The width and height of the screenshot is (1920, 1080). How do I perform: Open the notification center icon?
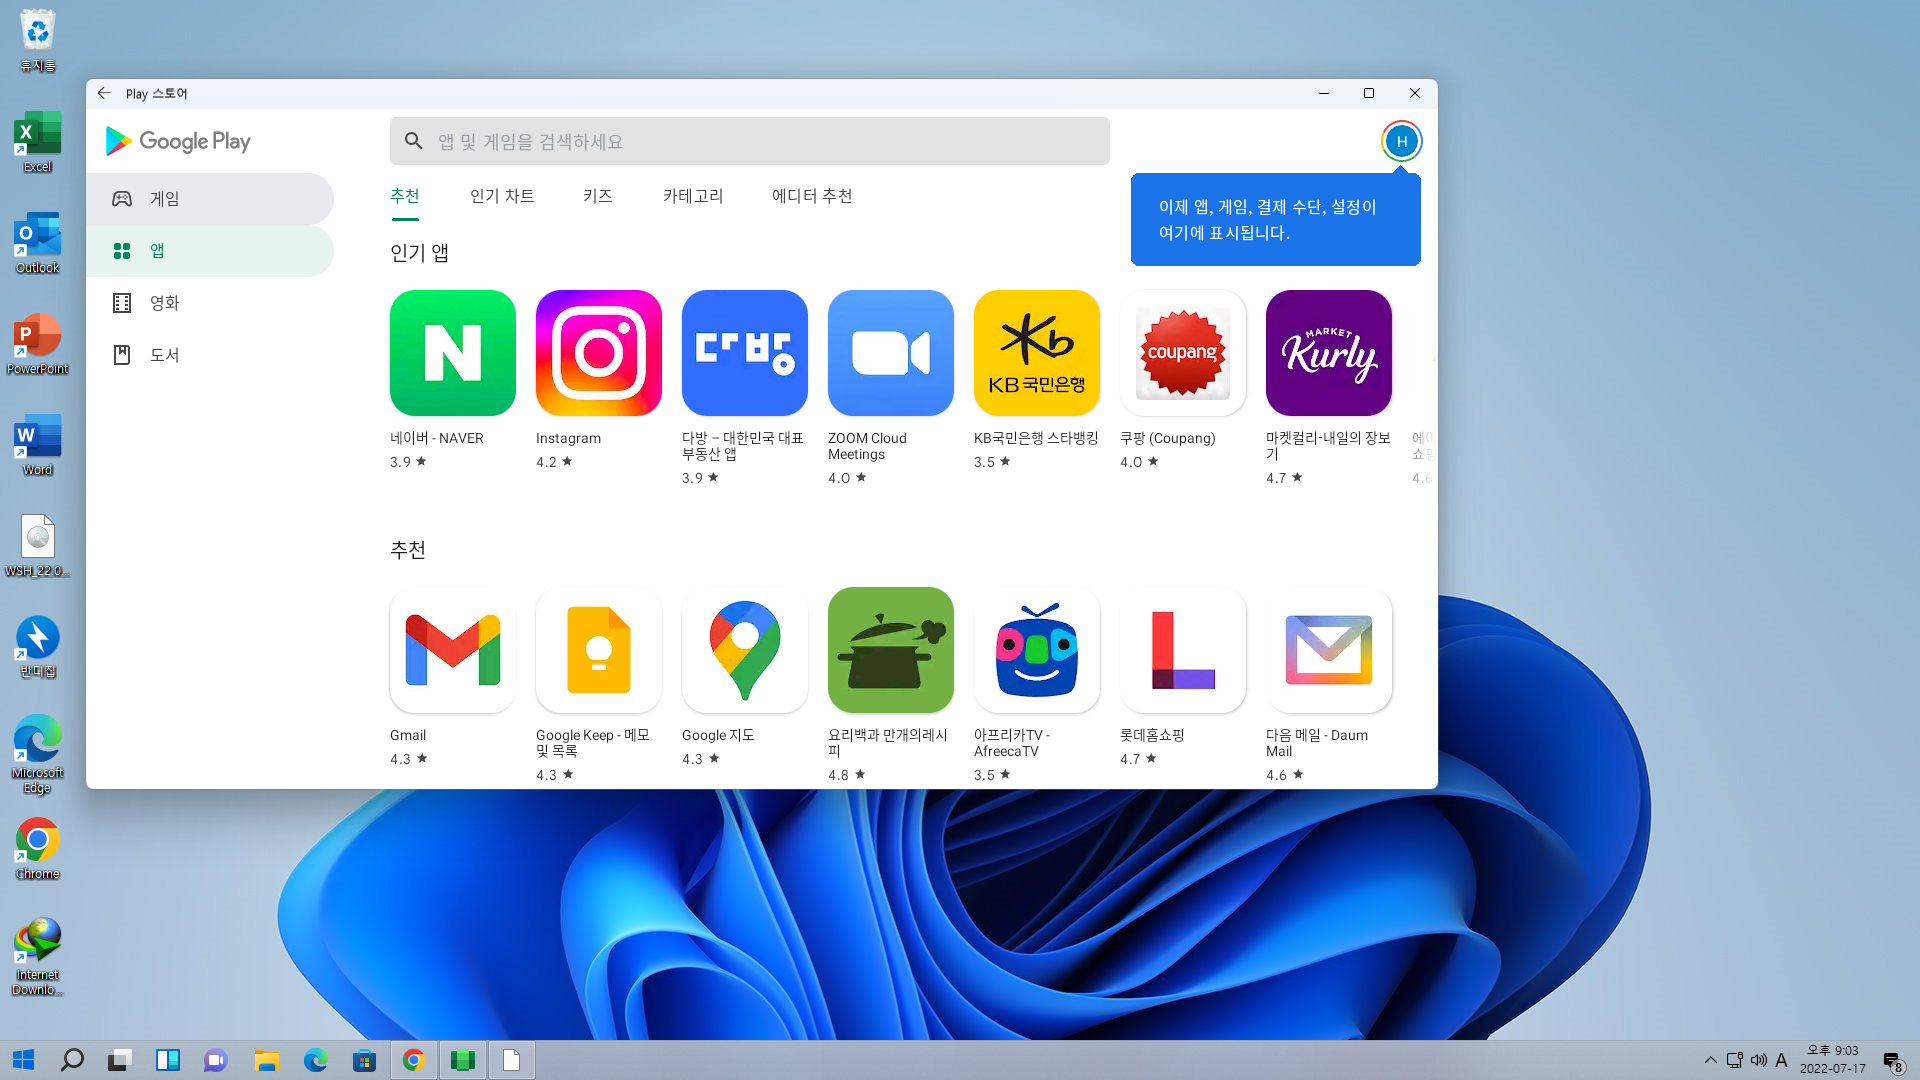point(1893,1061)
